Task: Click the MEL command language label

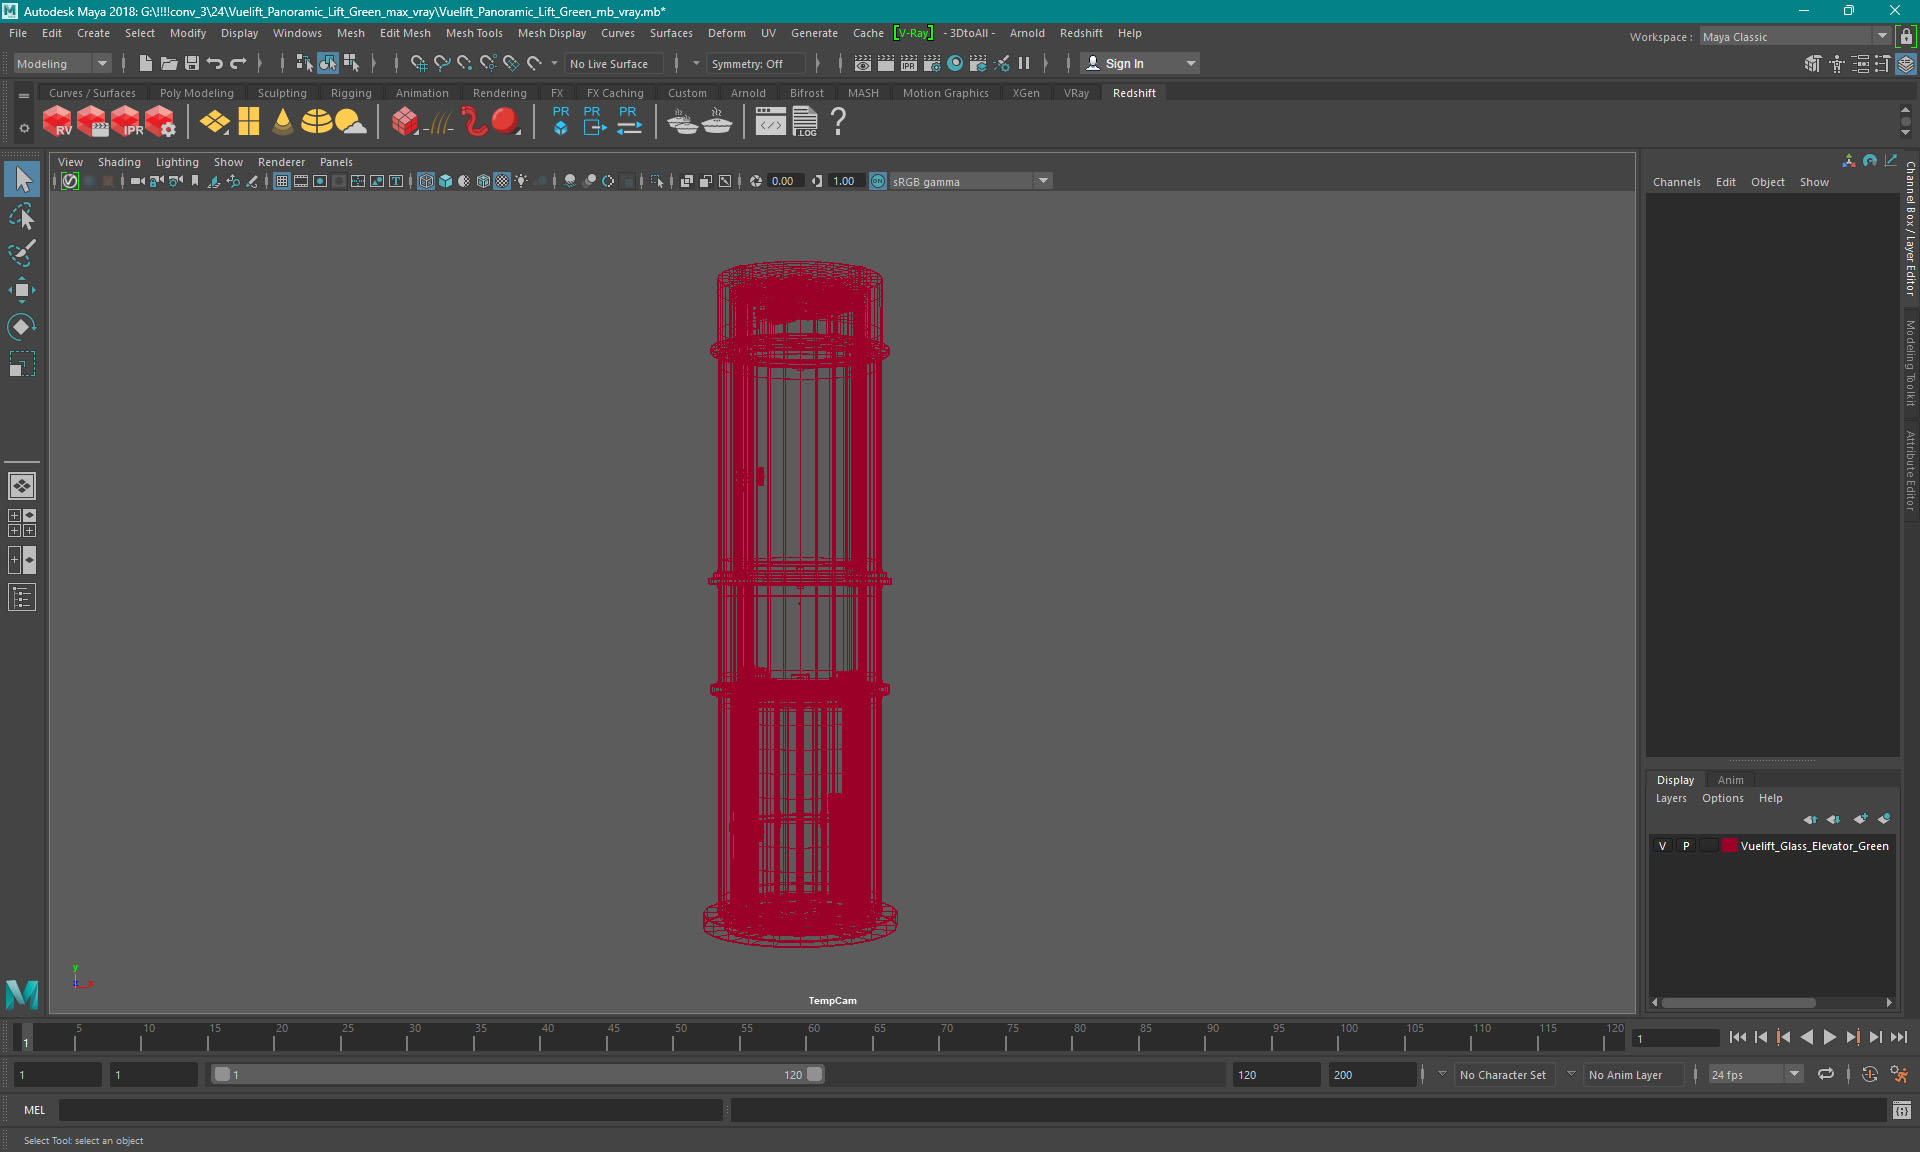Action: 35,1110
